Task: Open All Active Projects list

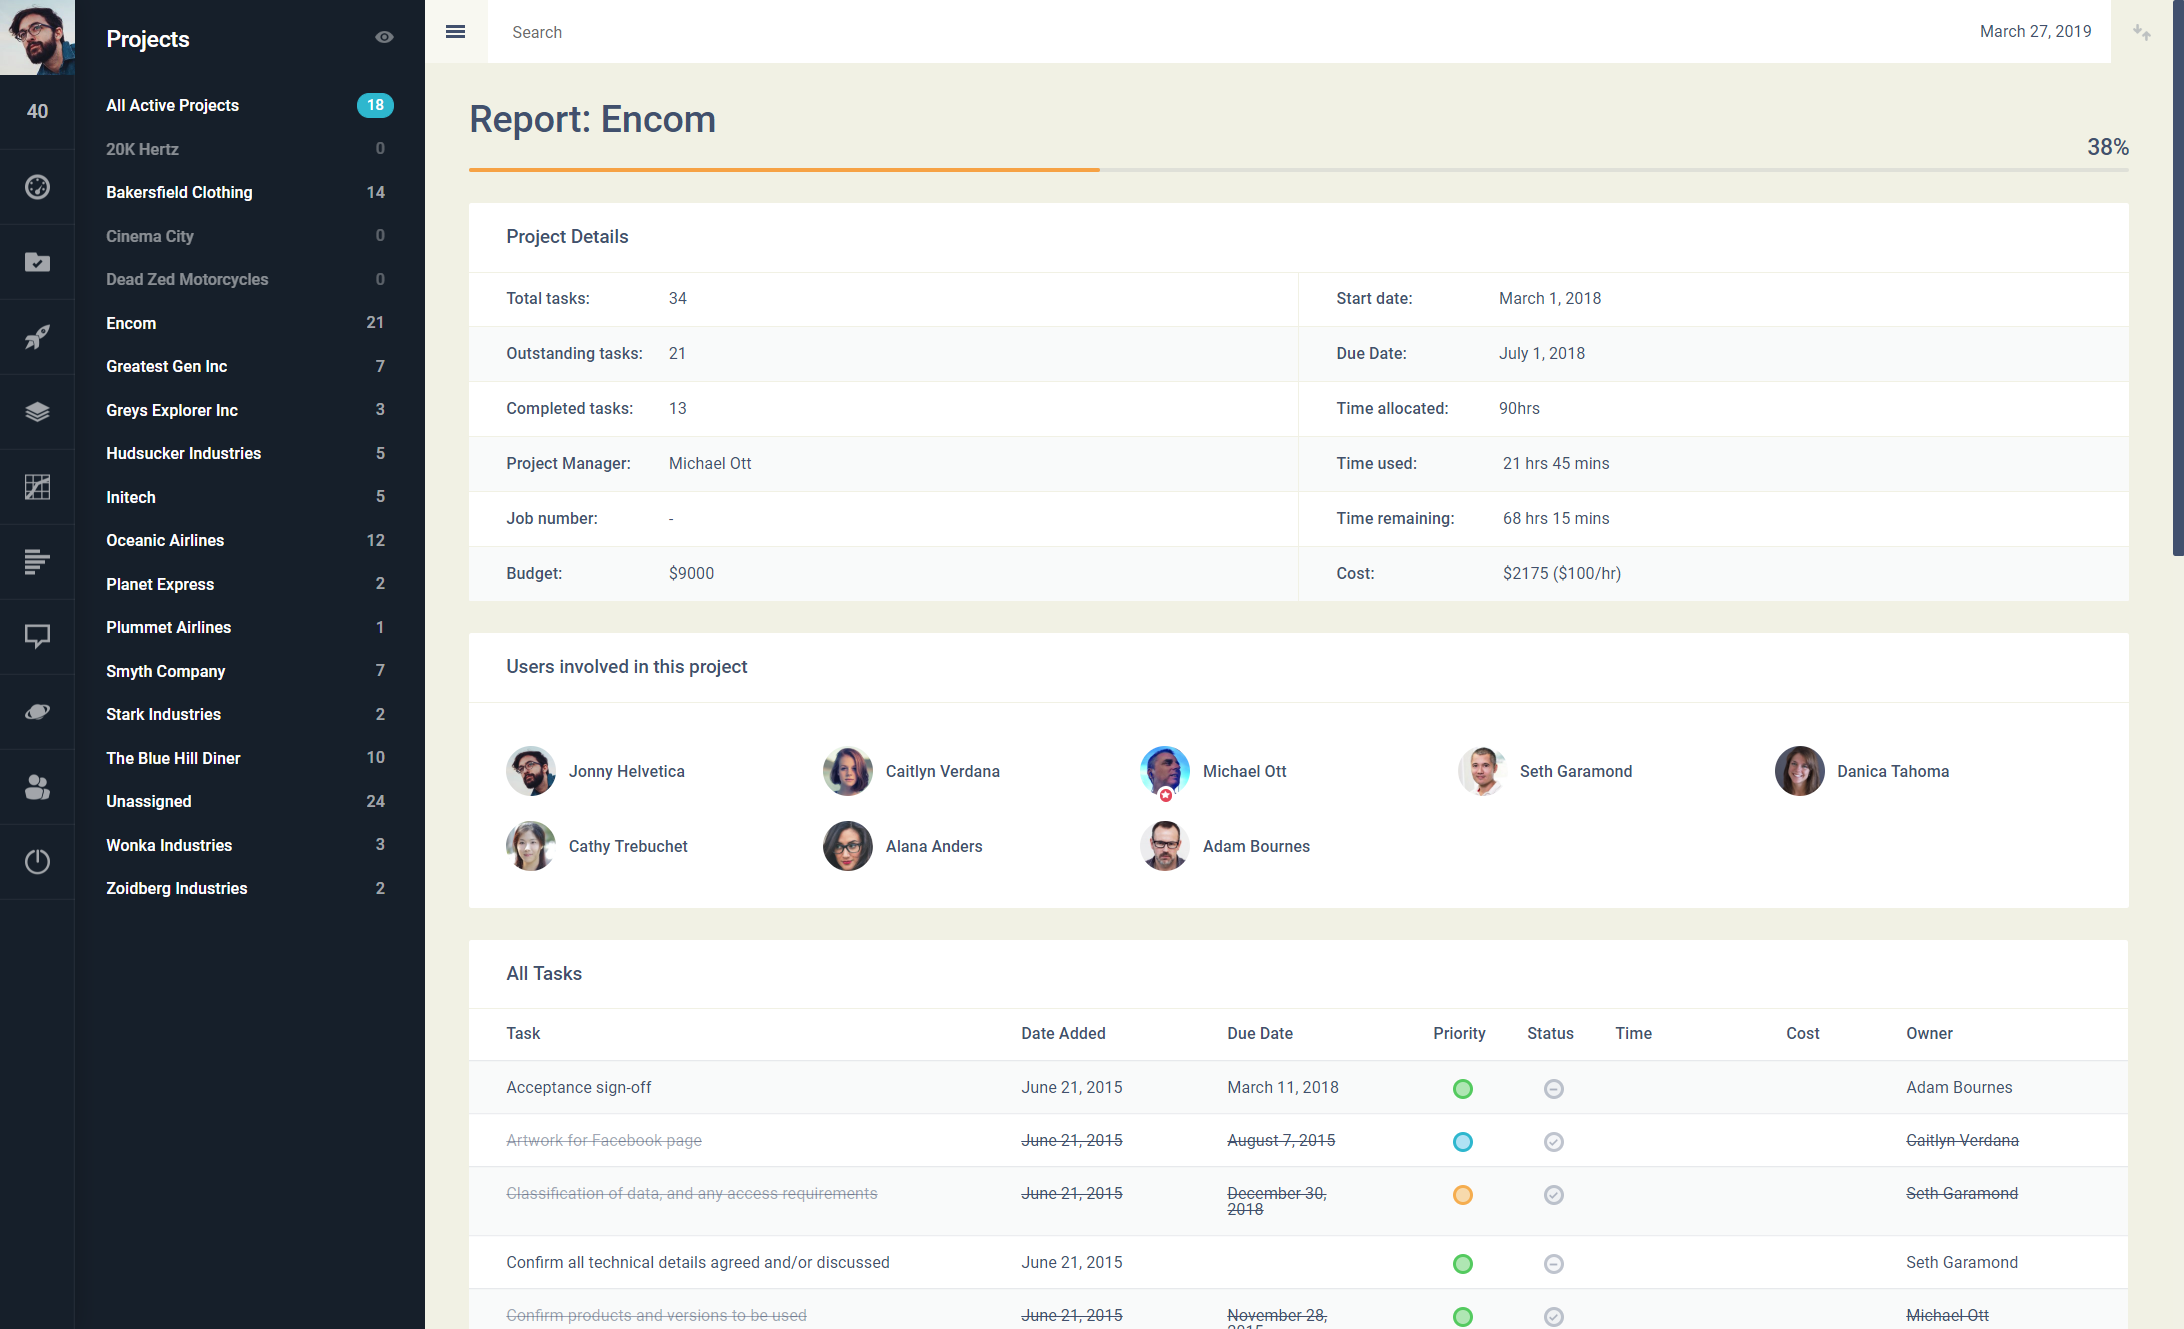Action: pos(172,105)
